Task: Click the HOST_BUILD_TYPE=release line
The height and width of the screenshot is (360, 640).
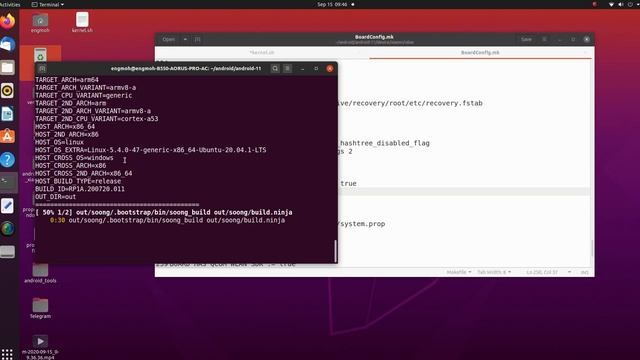Action: click(78, 181)
